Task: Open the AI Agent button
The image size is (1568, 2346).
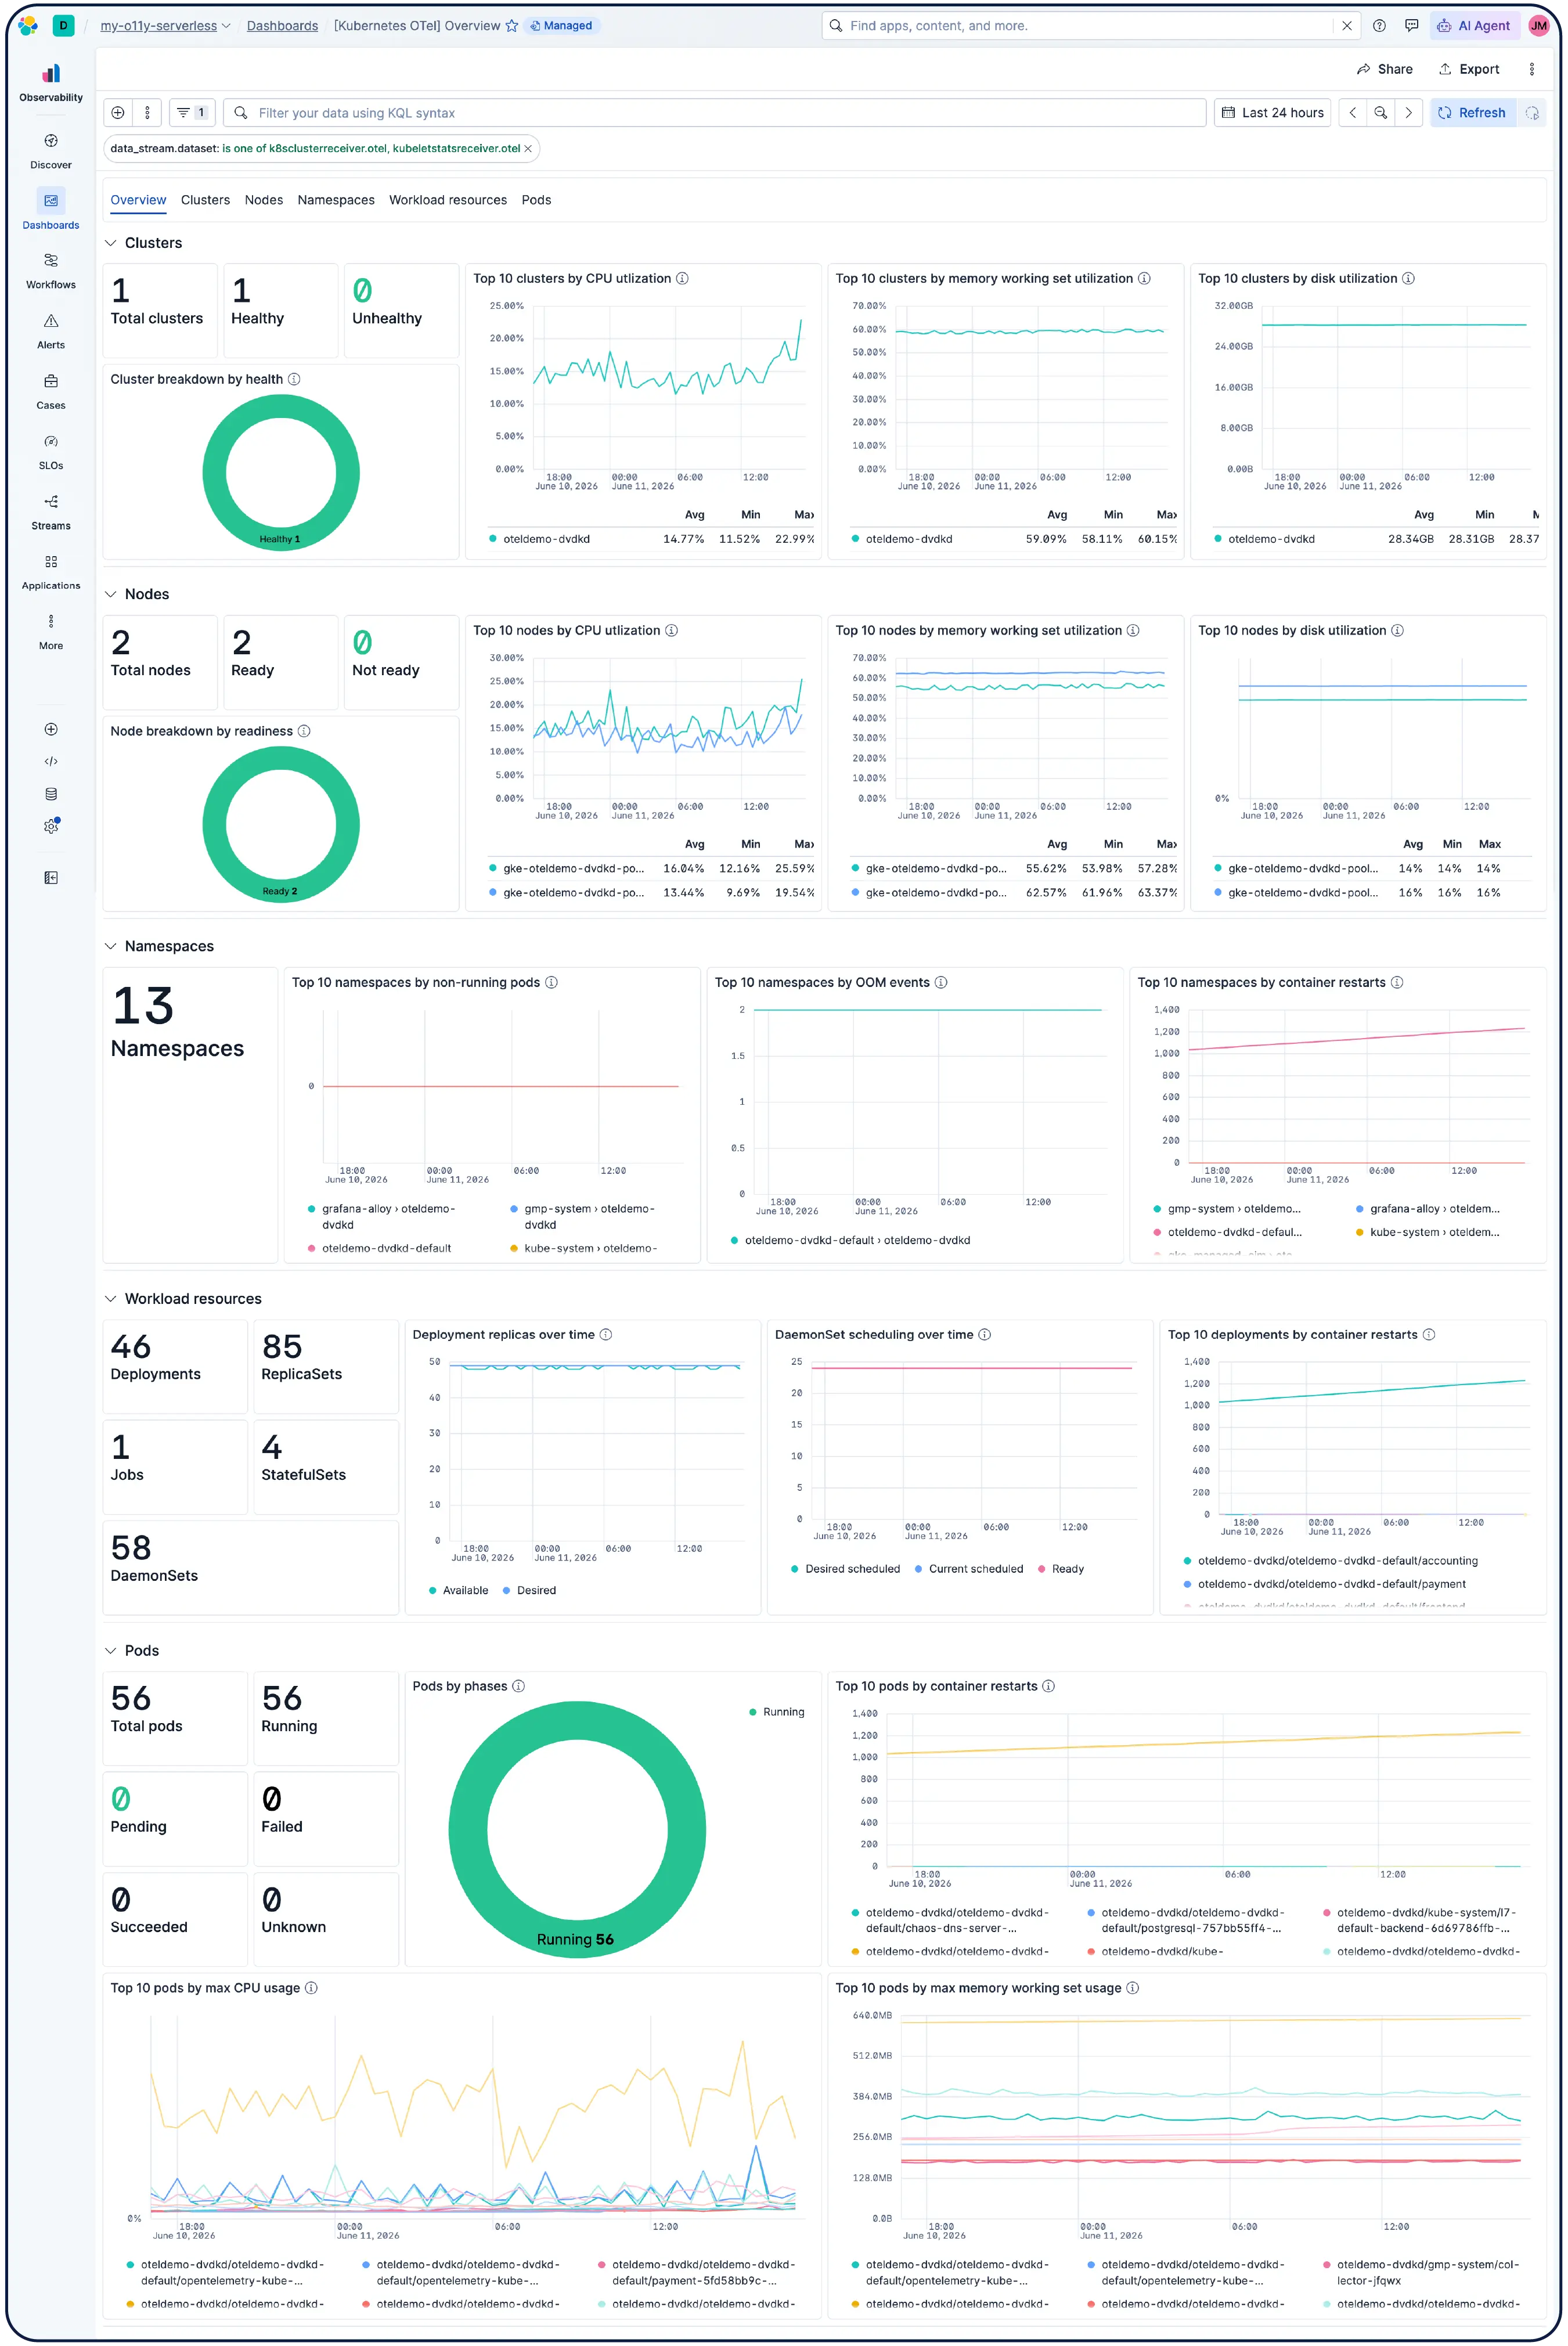Action: point(1474,26)
